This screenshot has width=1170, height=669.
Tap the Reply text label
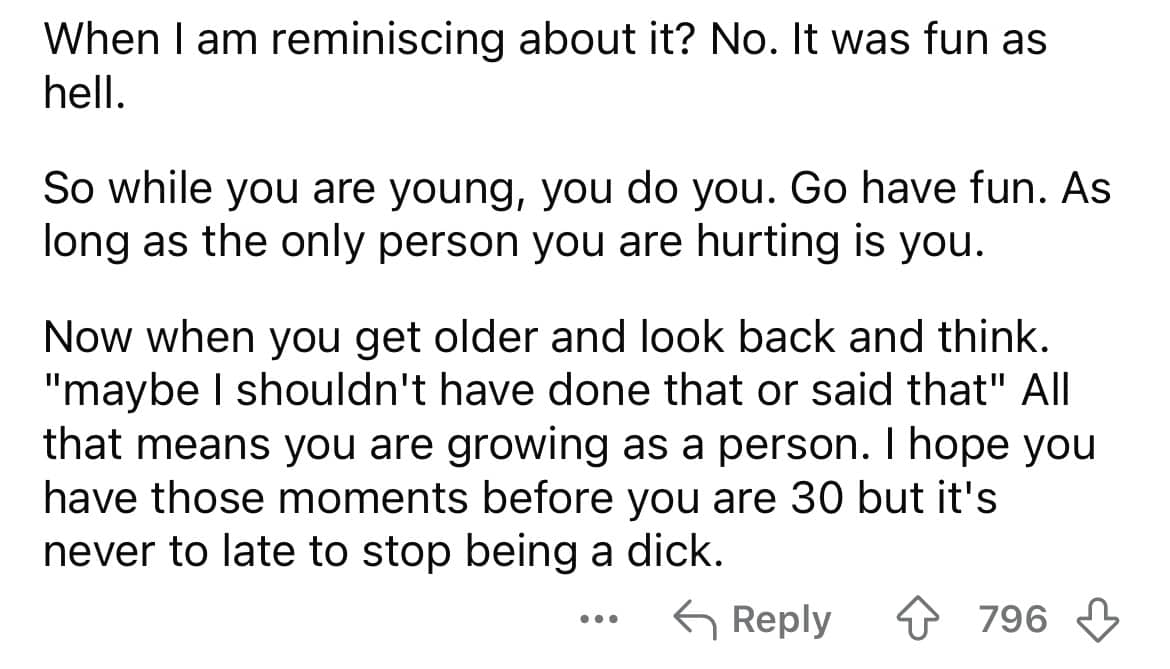coord(781,621)
